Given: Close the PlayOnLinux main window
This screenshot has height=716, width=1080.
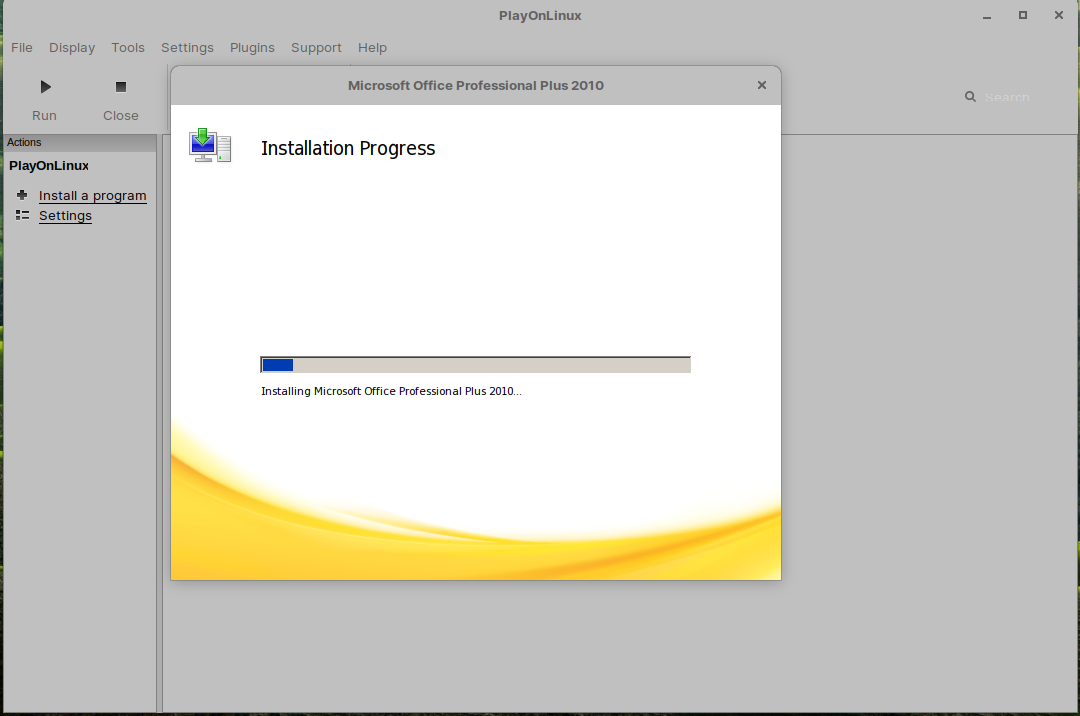Looking at the screenshot, I should pyautogui.click(x=1059, y=15).
